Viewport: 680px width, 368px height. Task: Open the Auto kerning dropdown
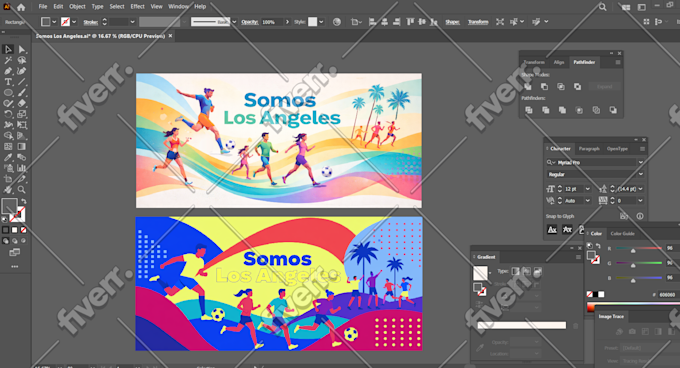(x=588, y=201)
